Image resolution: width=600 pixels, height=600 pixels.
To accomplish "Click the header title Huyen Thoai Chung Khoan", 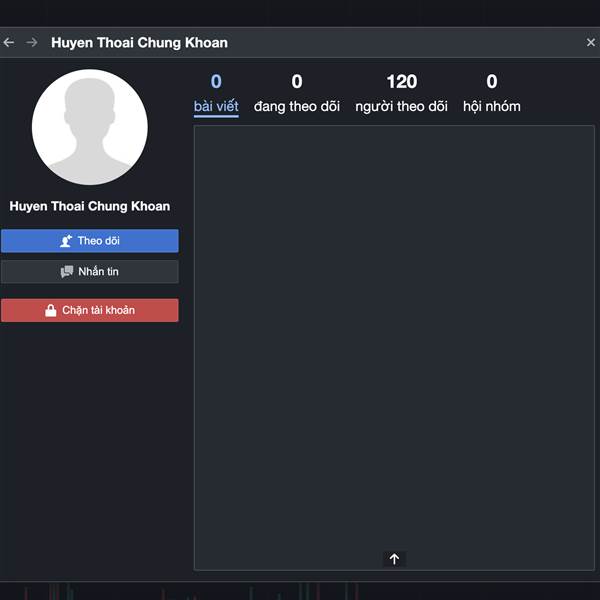I will [x=139, y=43].
